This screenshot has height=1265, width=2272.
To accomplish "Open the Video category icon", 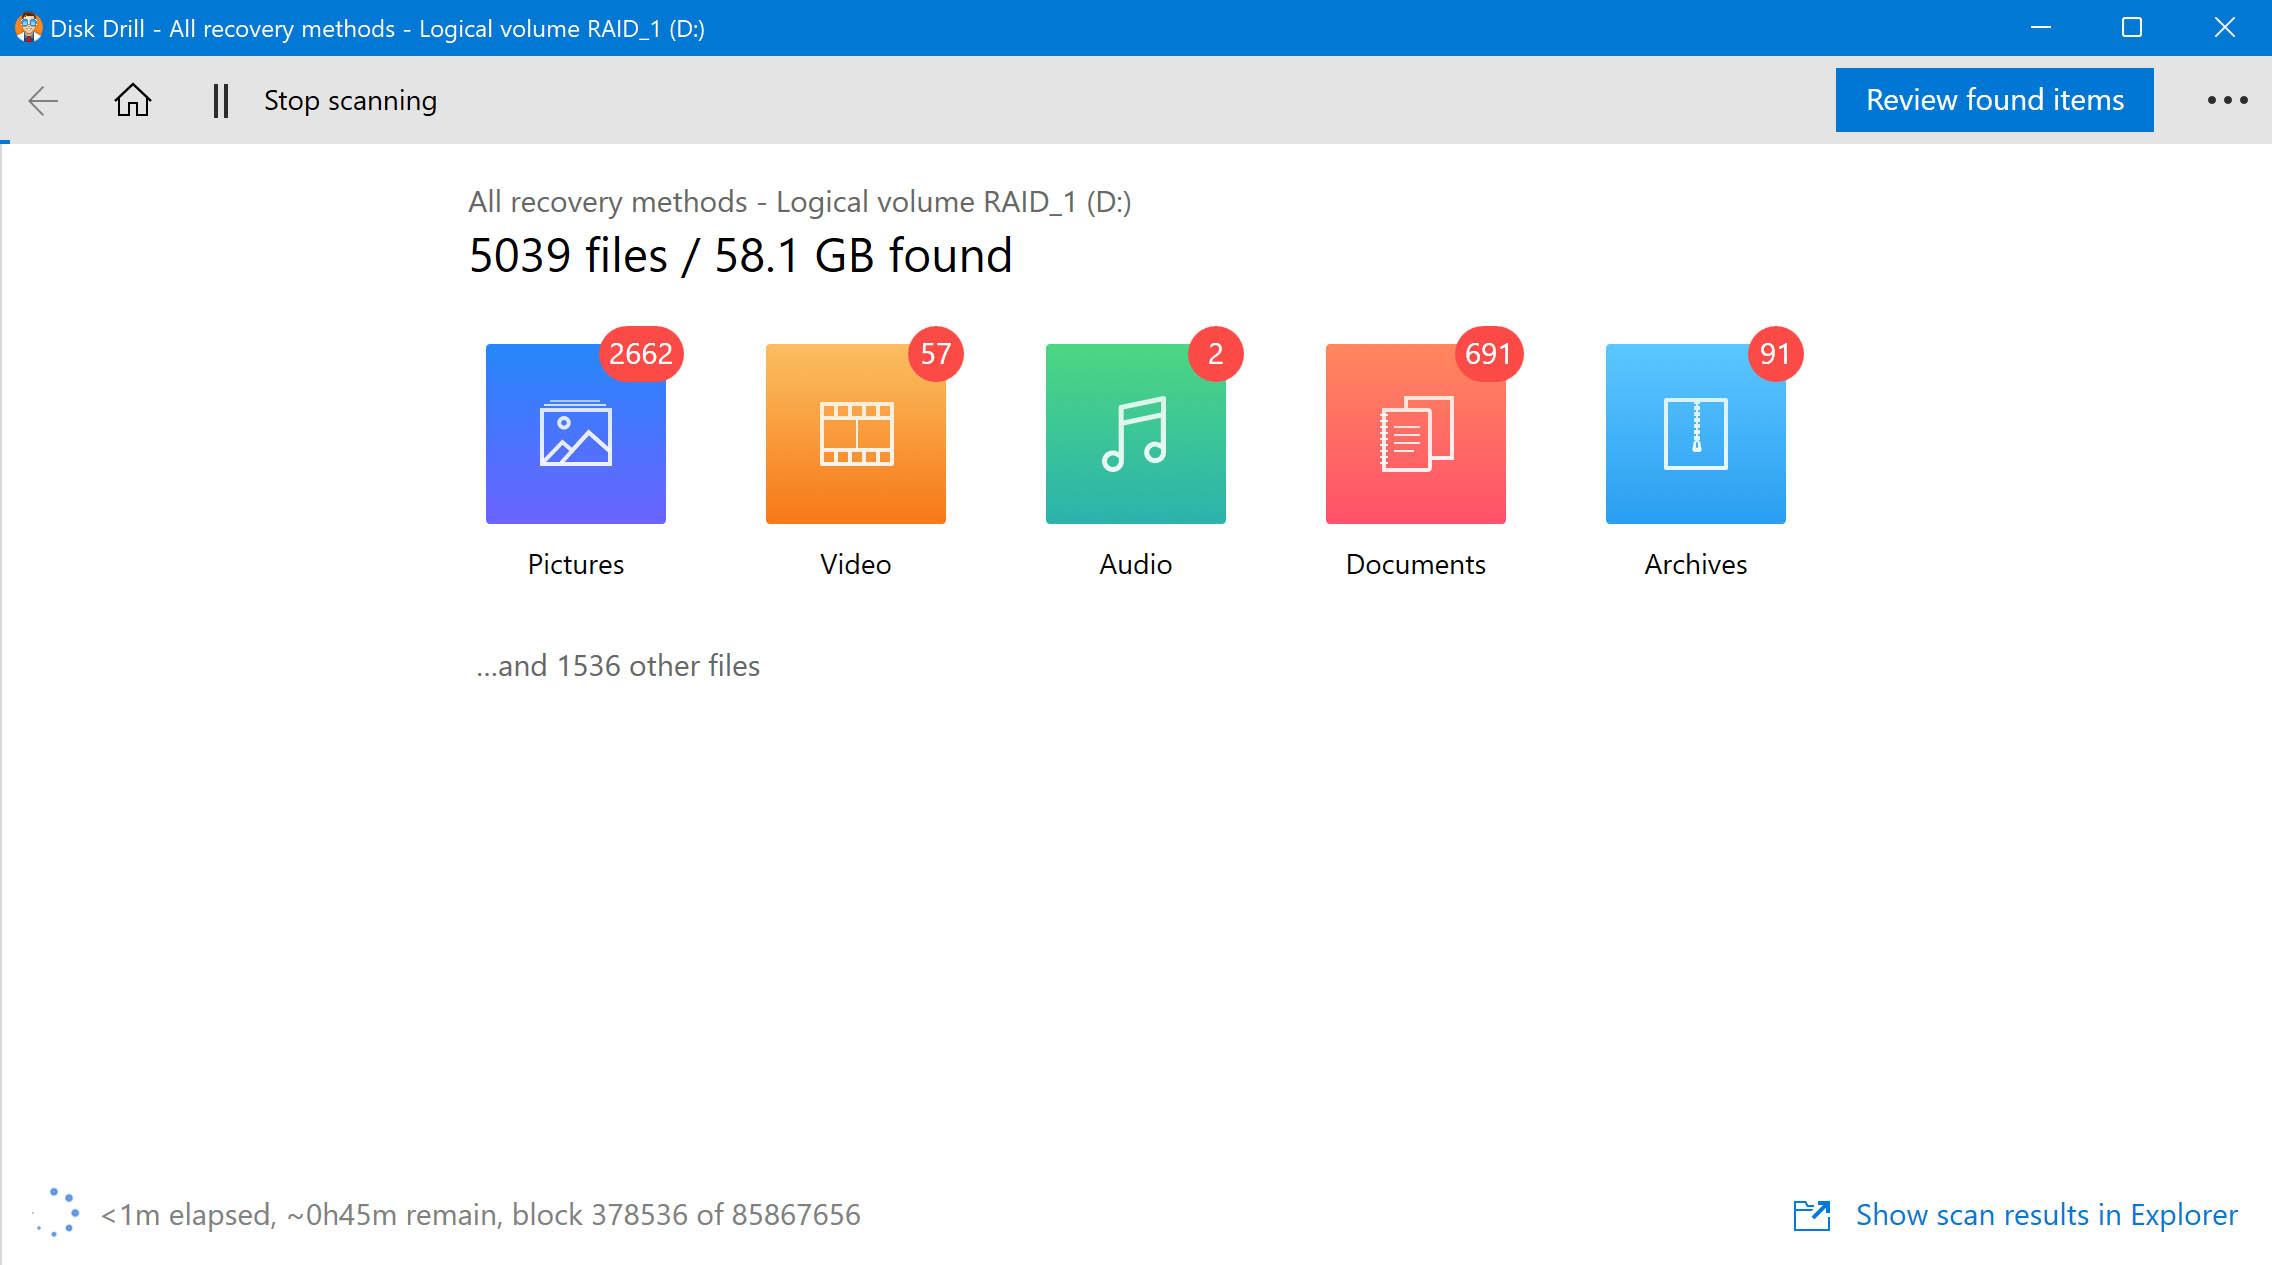I will 855,433.
